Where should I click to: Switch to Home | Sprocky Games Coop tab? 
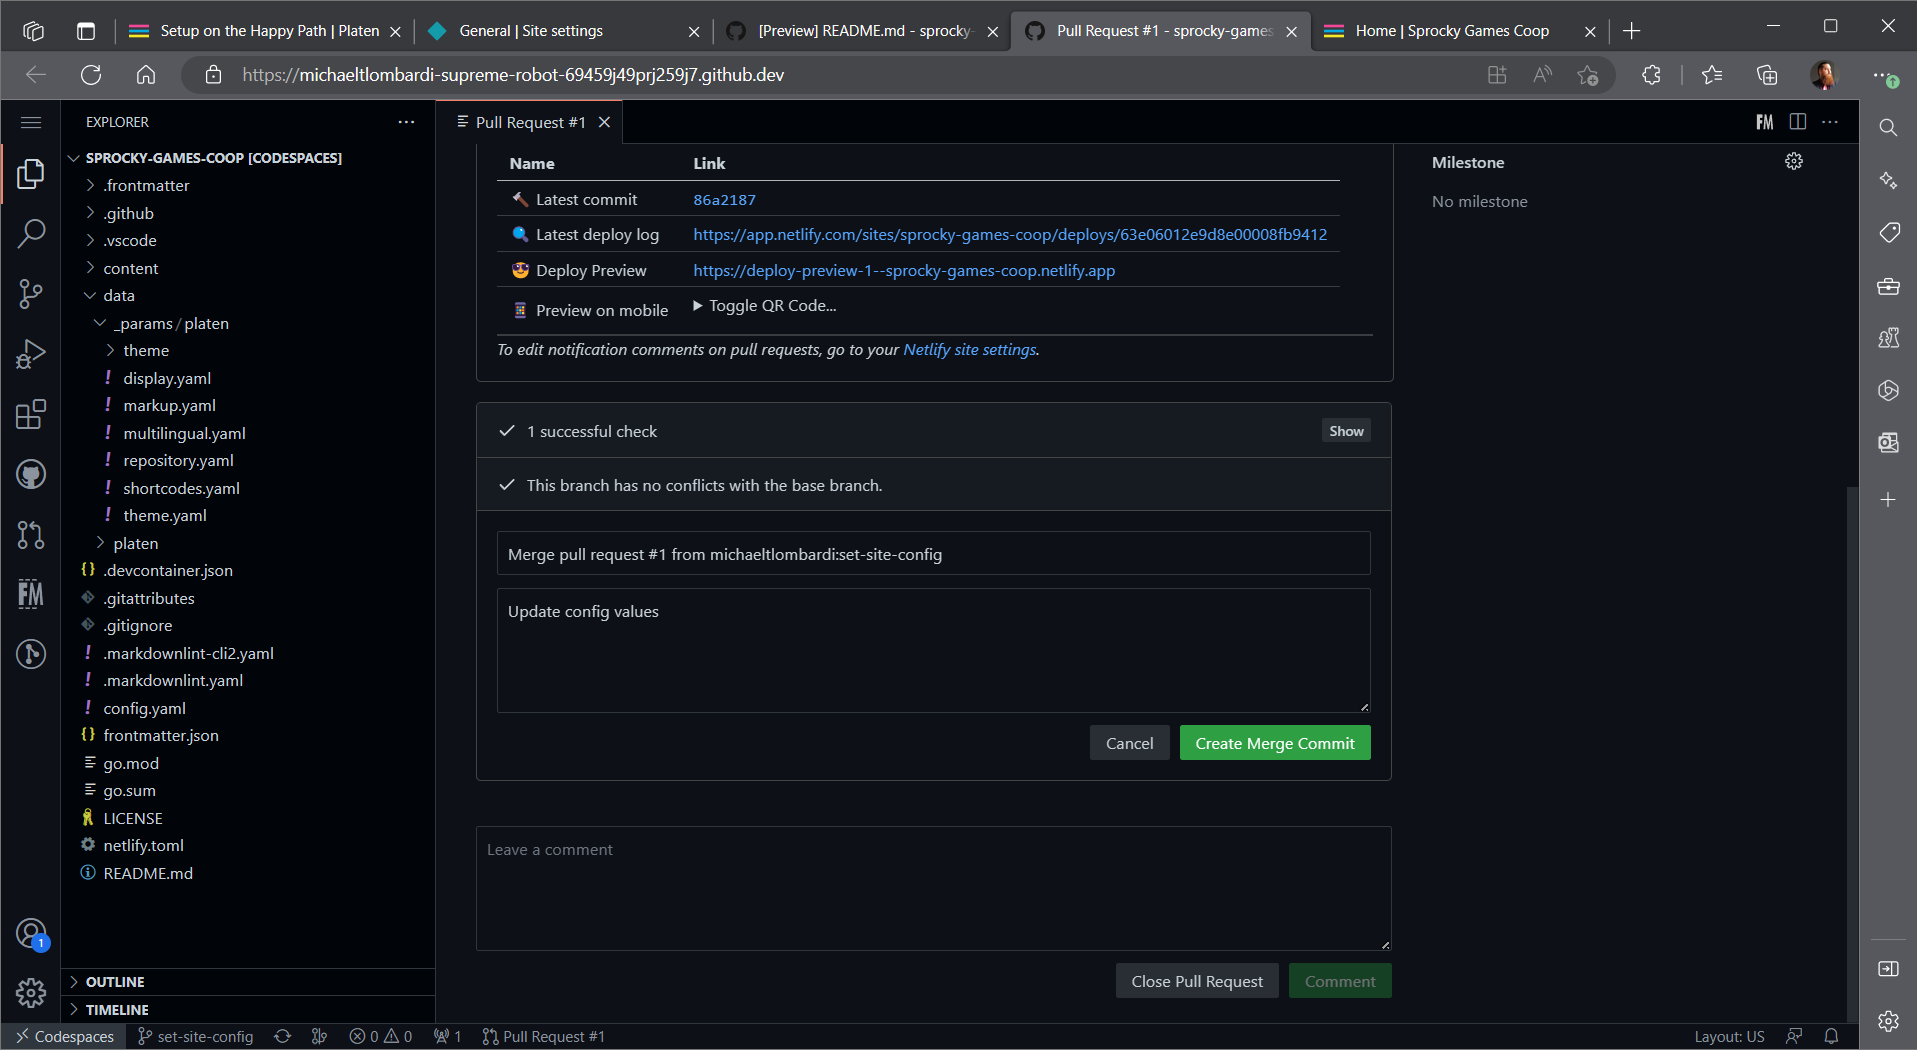click(1451, 31)
